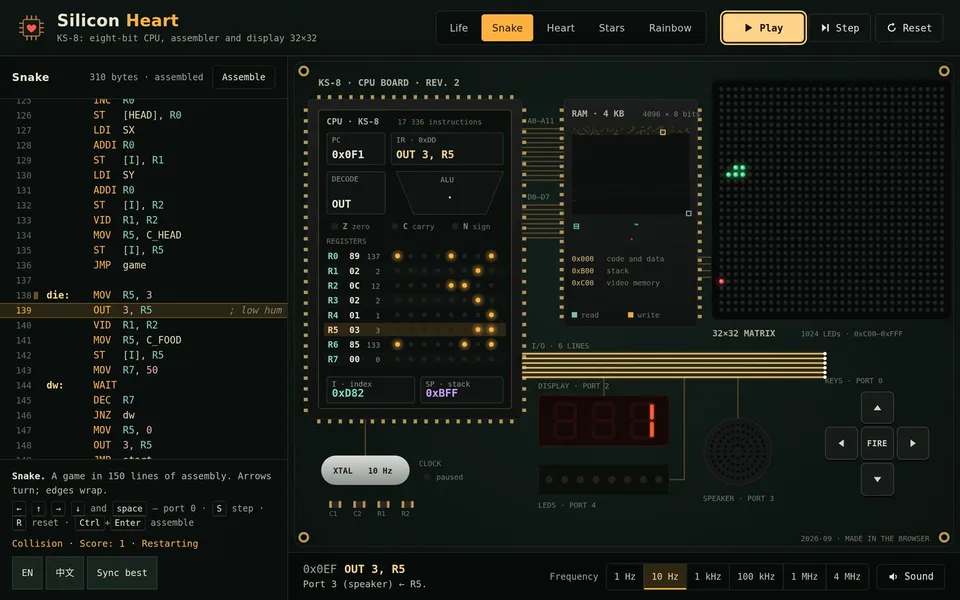Click the Assemble button
Image resolution: width=960 pixels, height=600 pixels.
[x=244, y=77]
